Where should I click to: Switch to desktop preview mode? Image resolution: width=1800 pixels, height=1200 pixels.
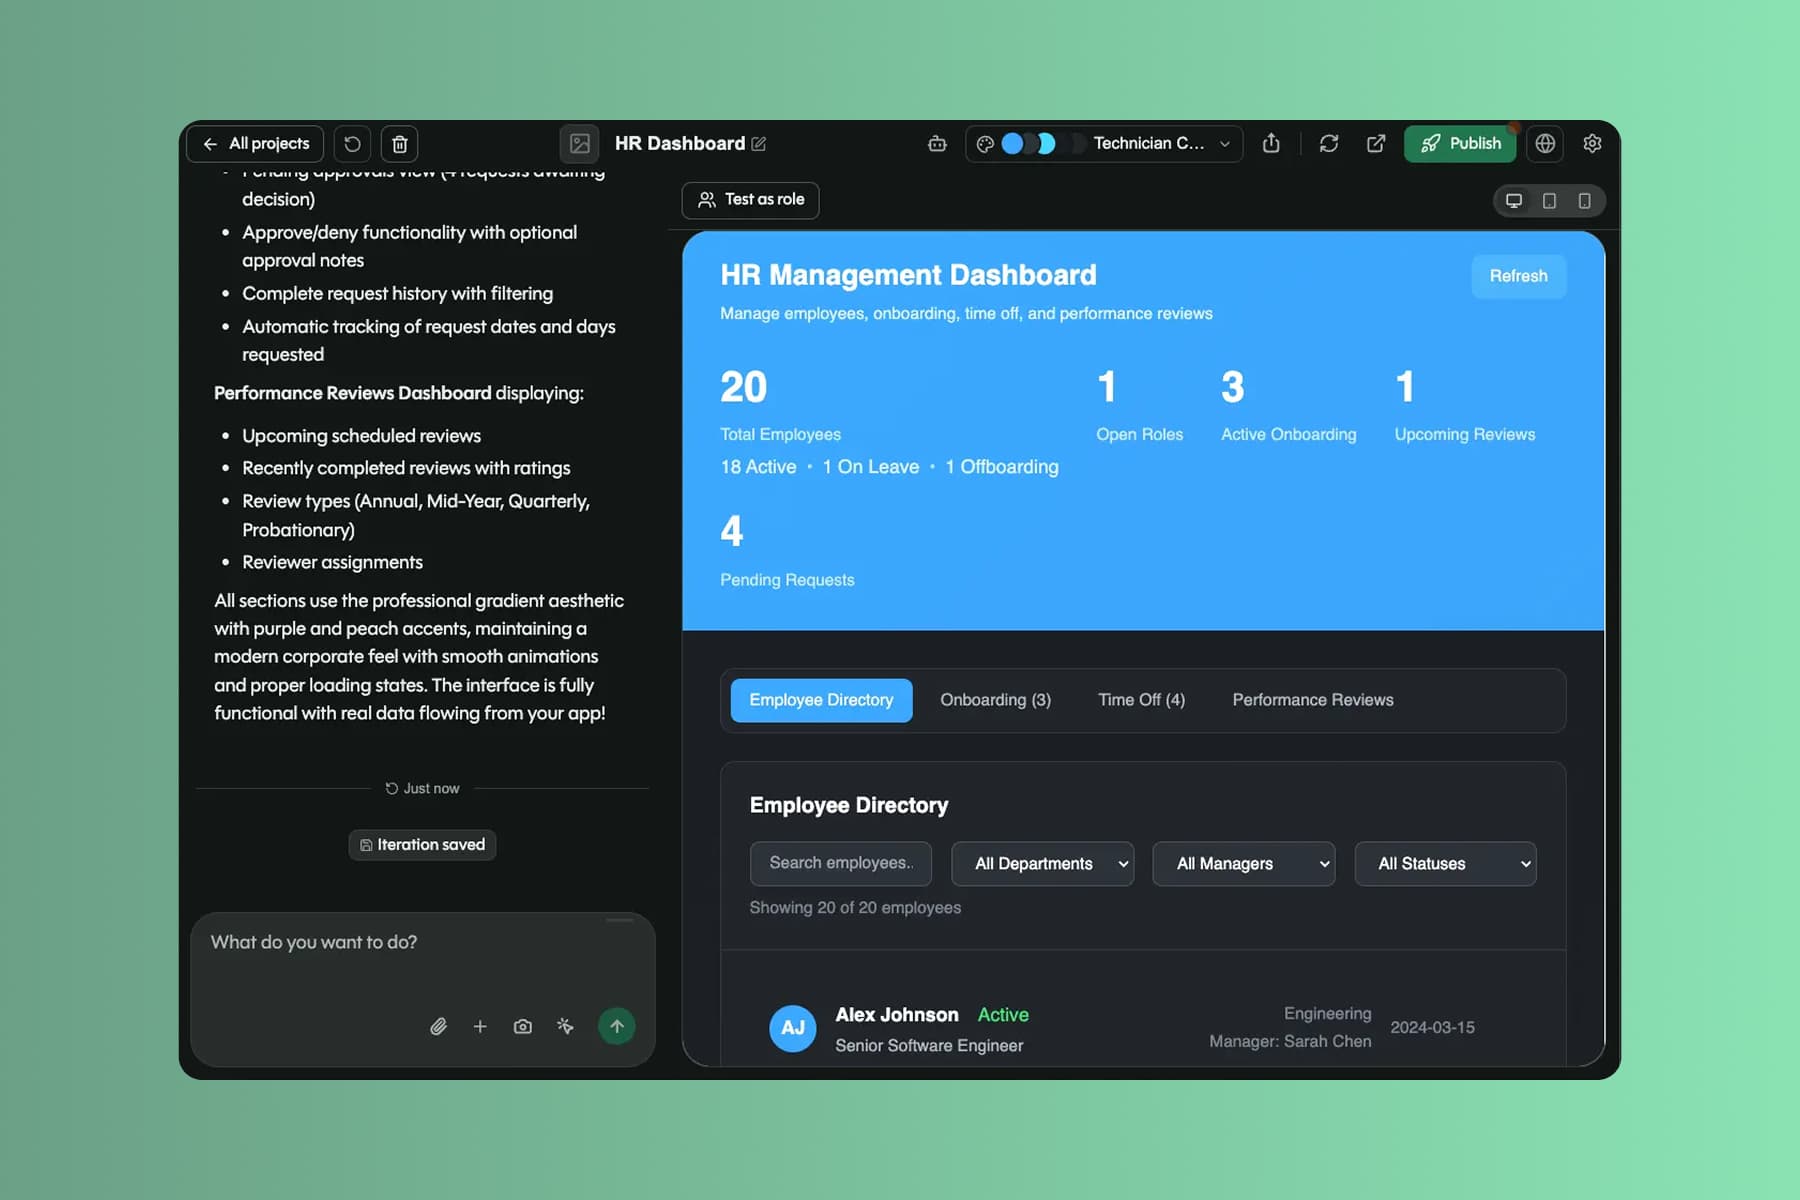click(x=1514, y=201)
